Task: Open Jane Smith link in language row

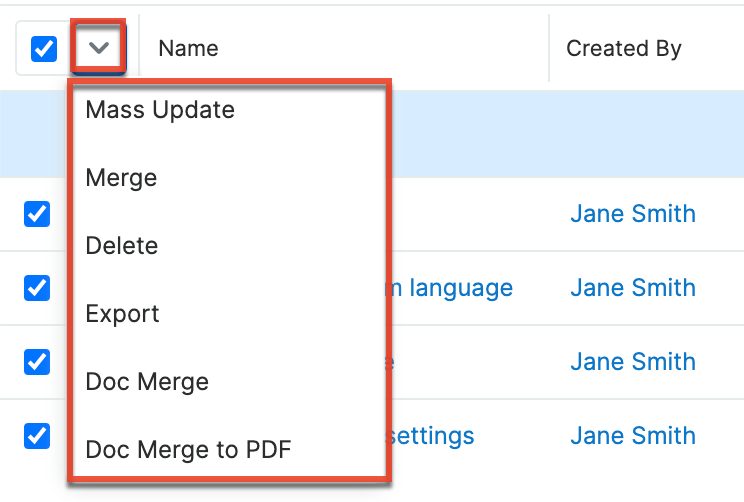Action: 632,288
